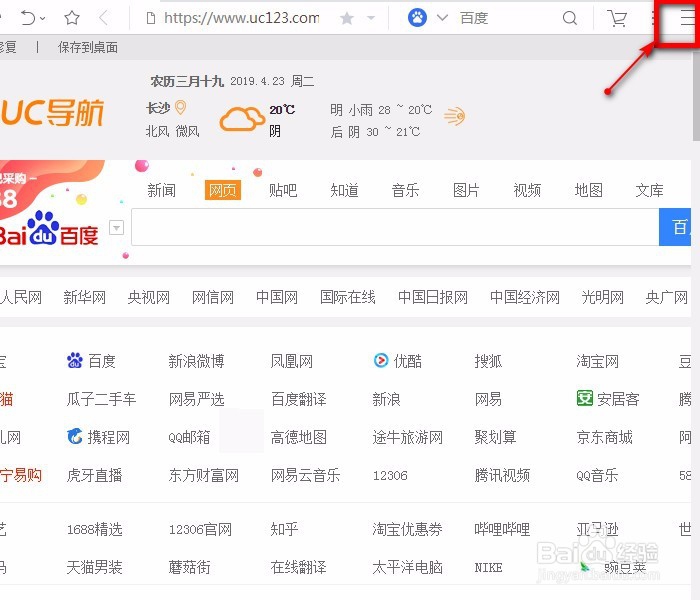
Task: Open the 网易云音乐 link
Action: [x=305, y=475]
